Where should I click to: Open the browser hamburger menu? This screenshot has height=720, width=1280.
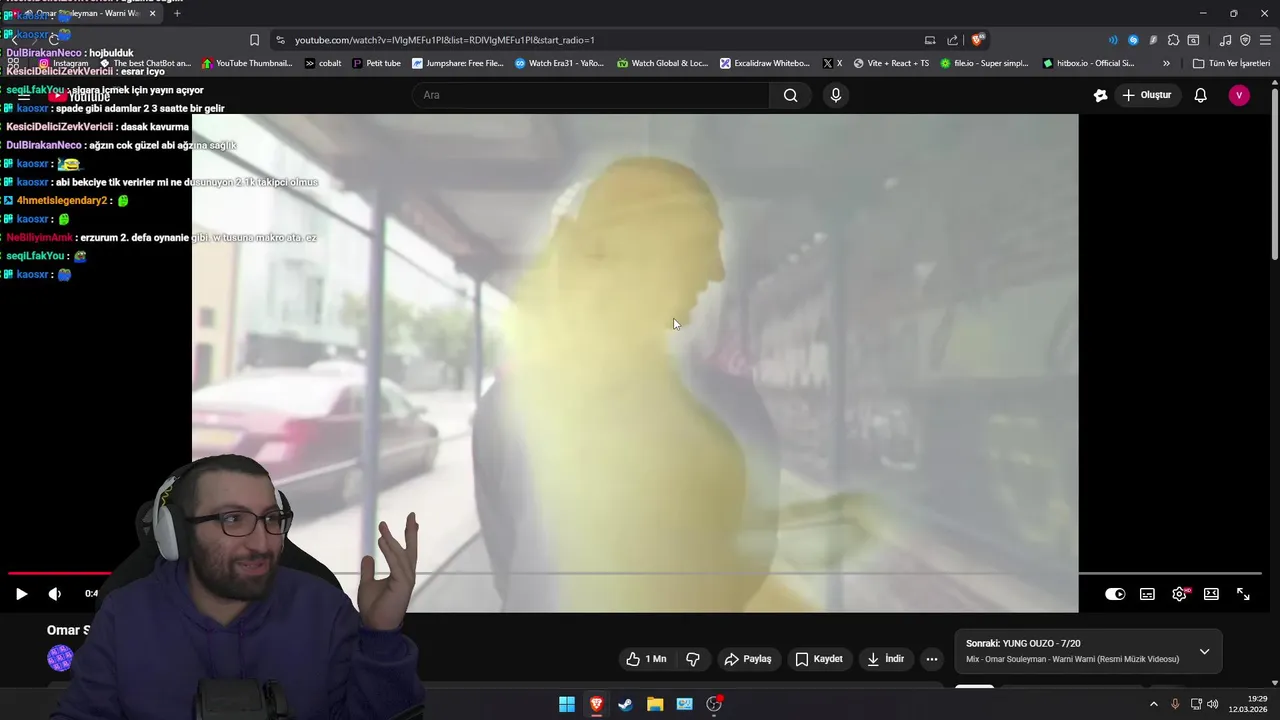[1265, 40]
